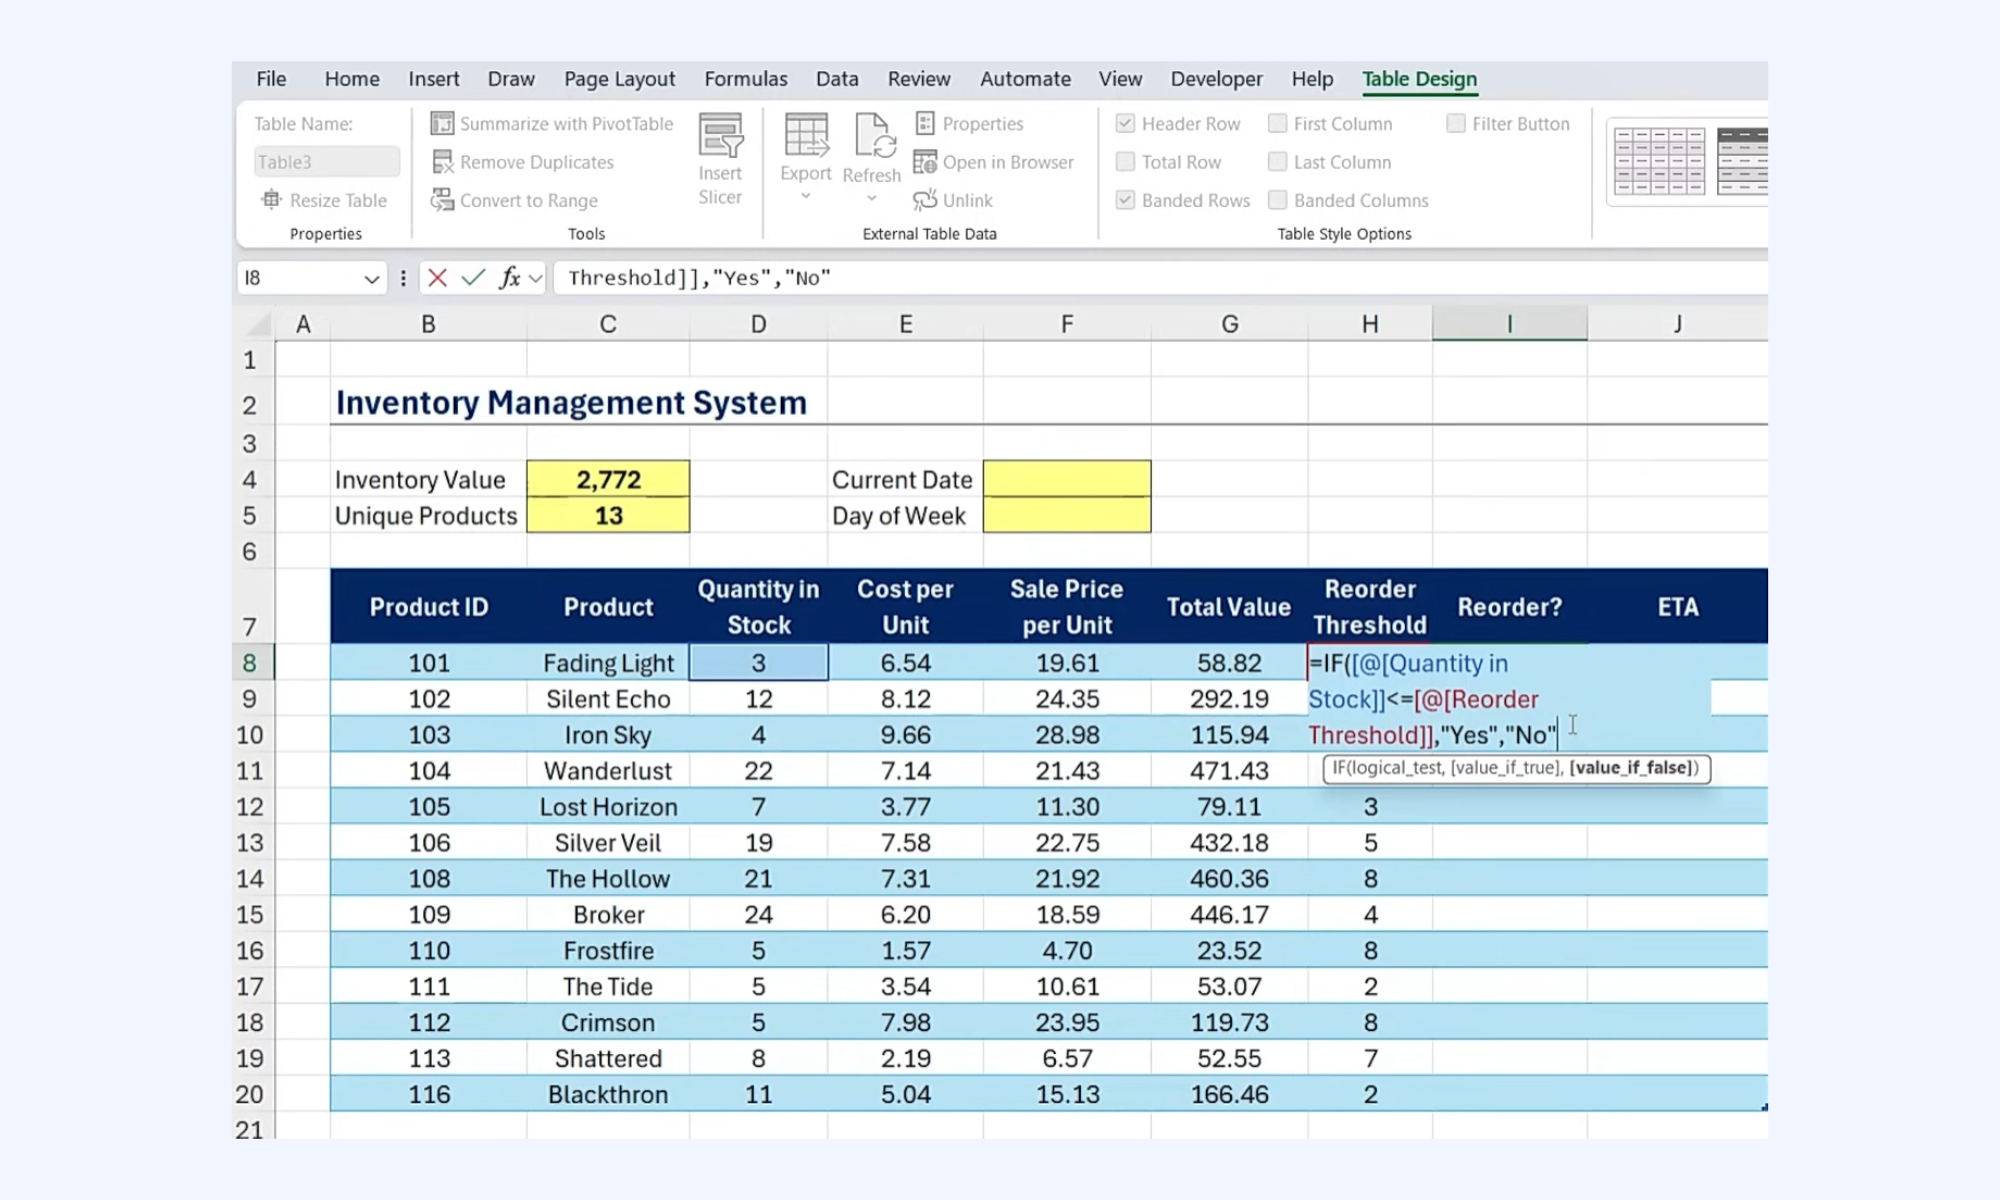Screen dimensions: 2000x1200
Task: Select Product ID cell 110
Action: tap(429, 950)
